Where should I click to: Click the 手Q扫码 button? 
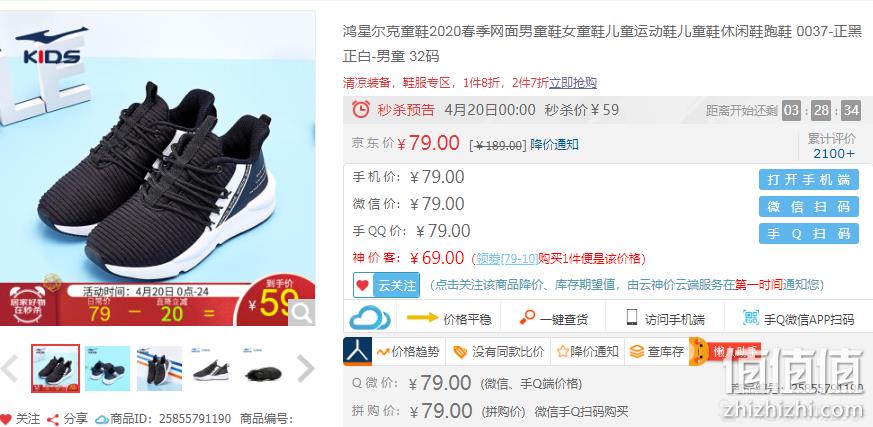tap(808, 233)
